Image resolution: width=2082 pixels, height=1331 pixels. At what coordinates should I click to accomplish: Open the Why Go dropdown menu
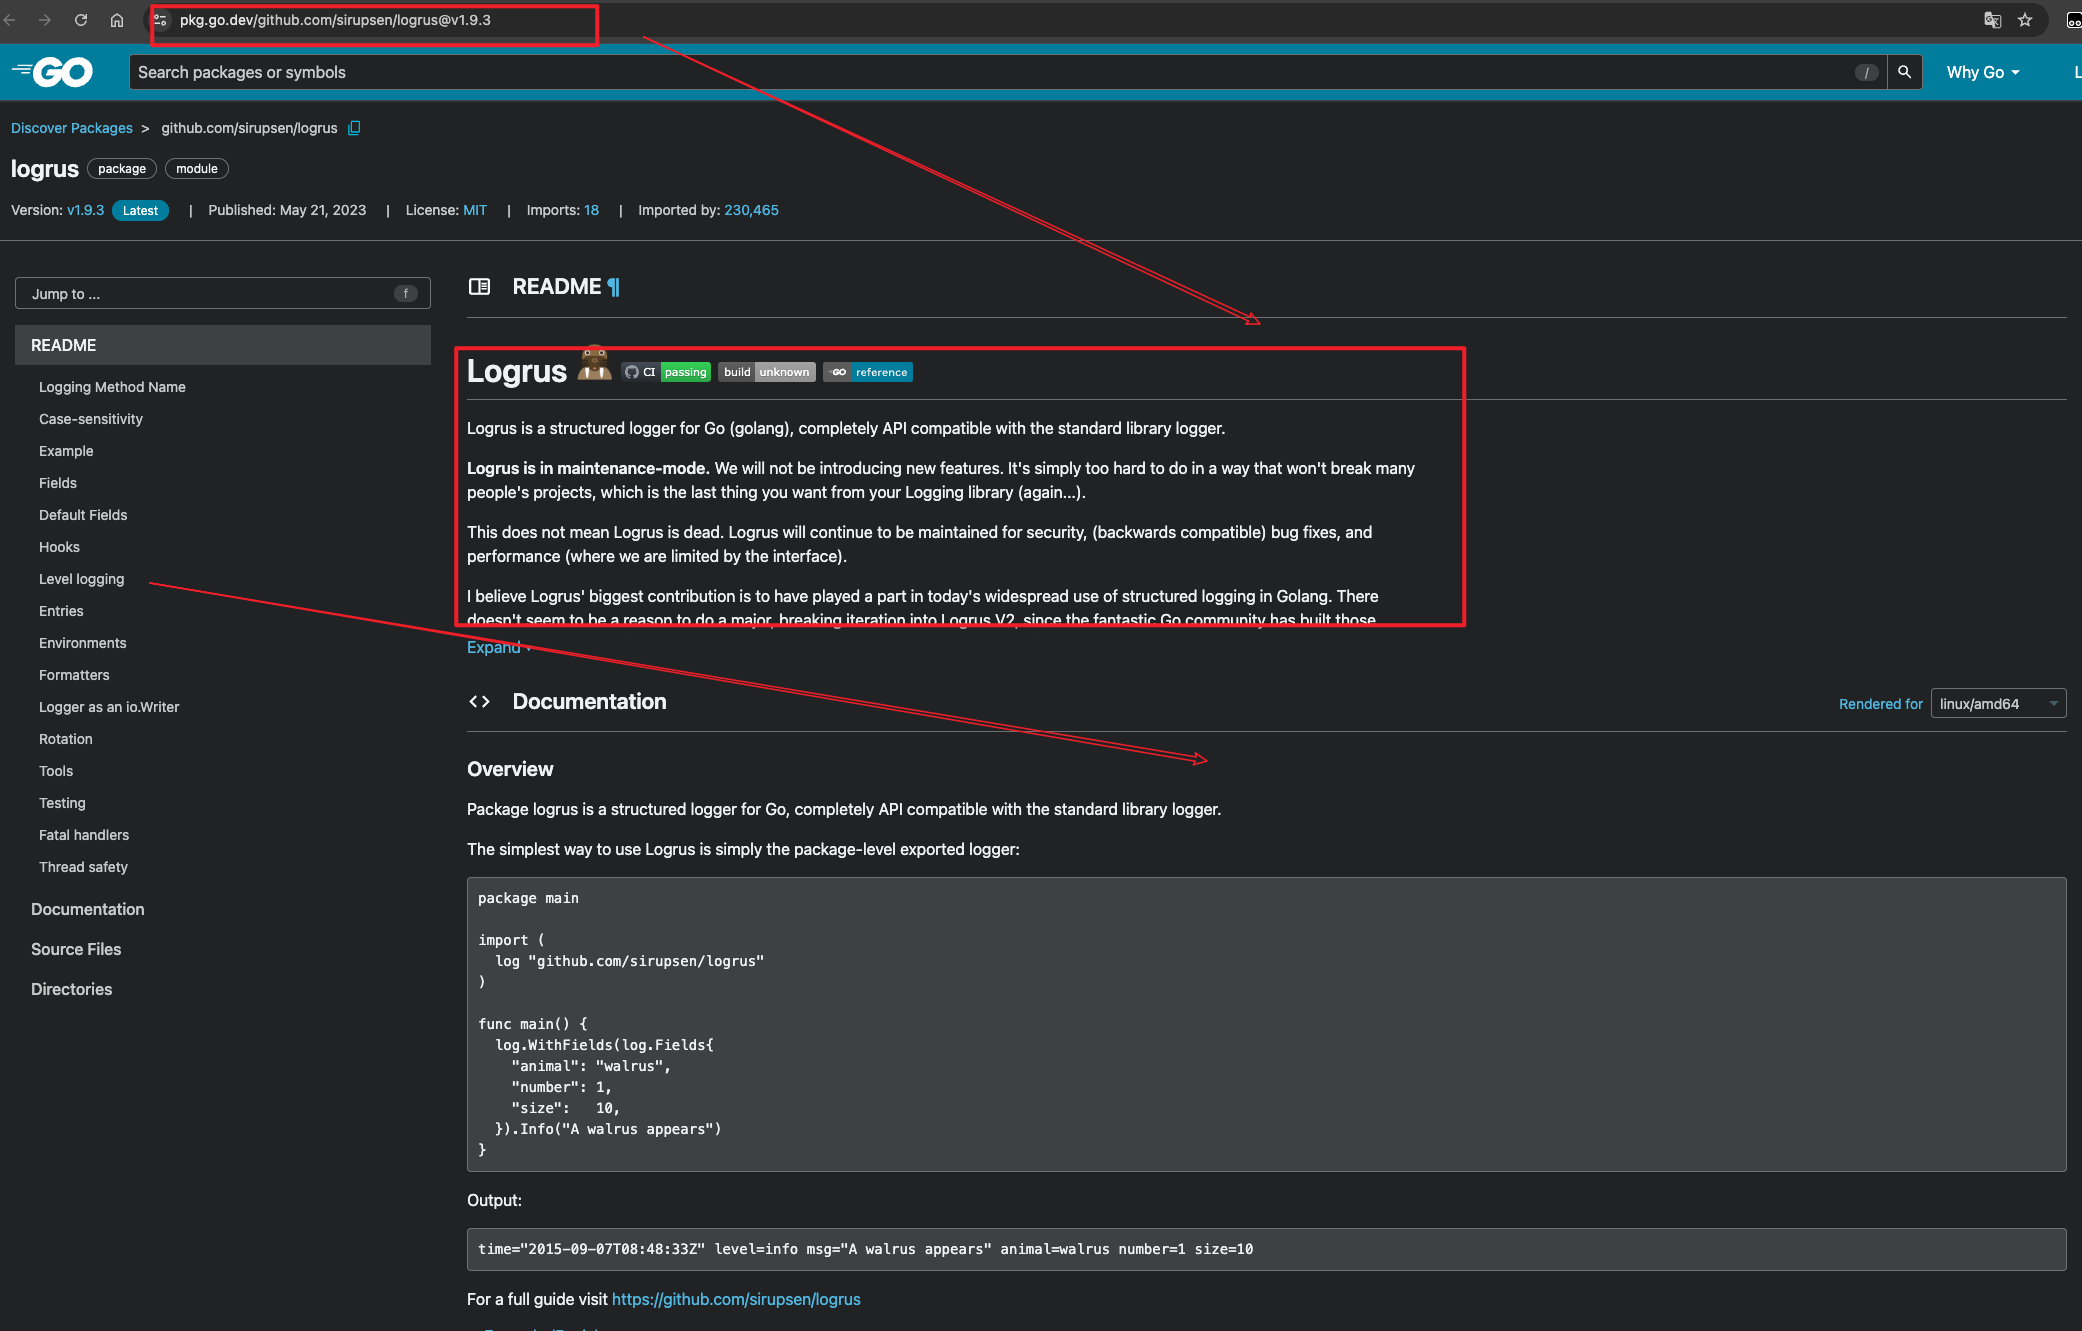pos(1983,72)
